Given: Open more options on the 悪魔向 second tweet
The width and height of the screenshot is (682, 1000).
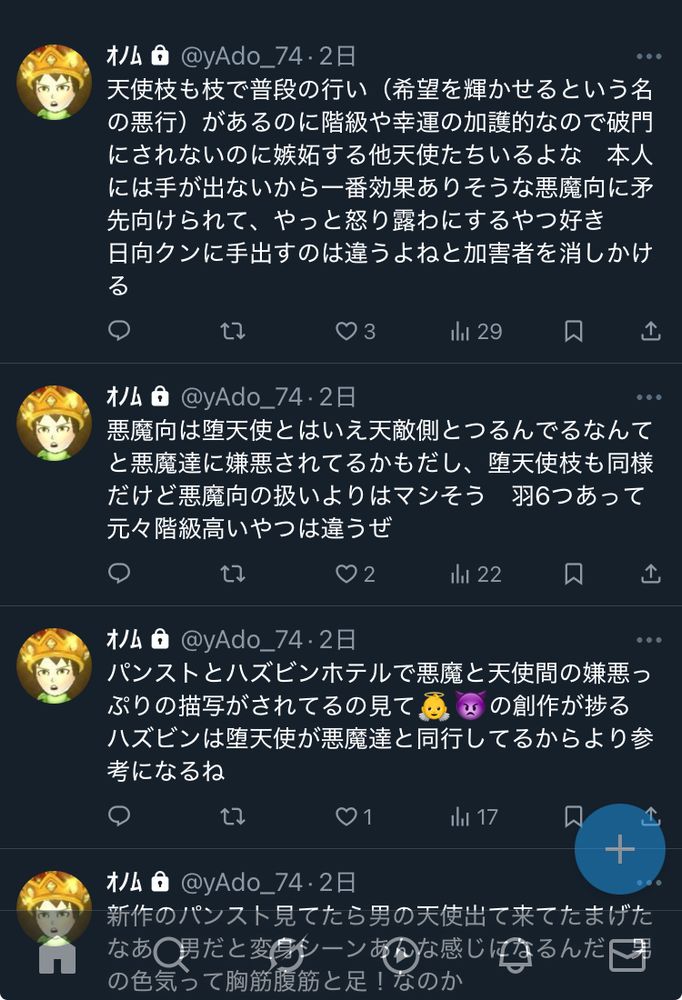Looking at the screenshot, I should point(649,397).
